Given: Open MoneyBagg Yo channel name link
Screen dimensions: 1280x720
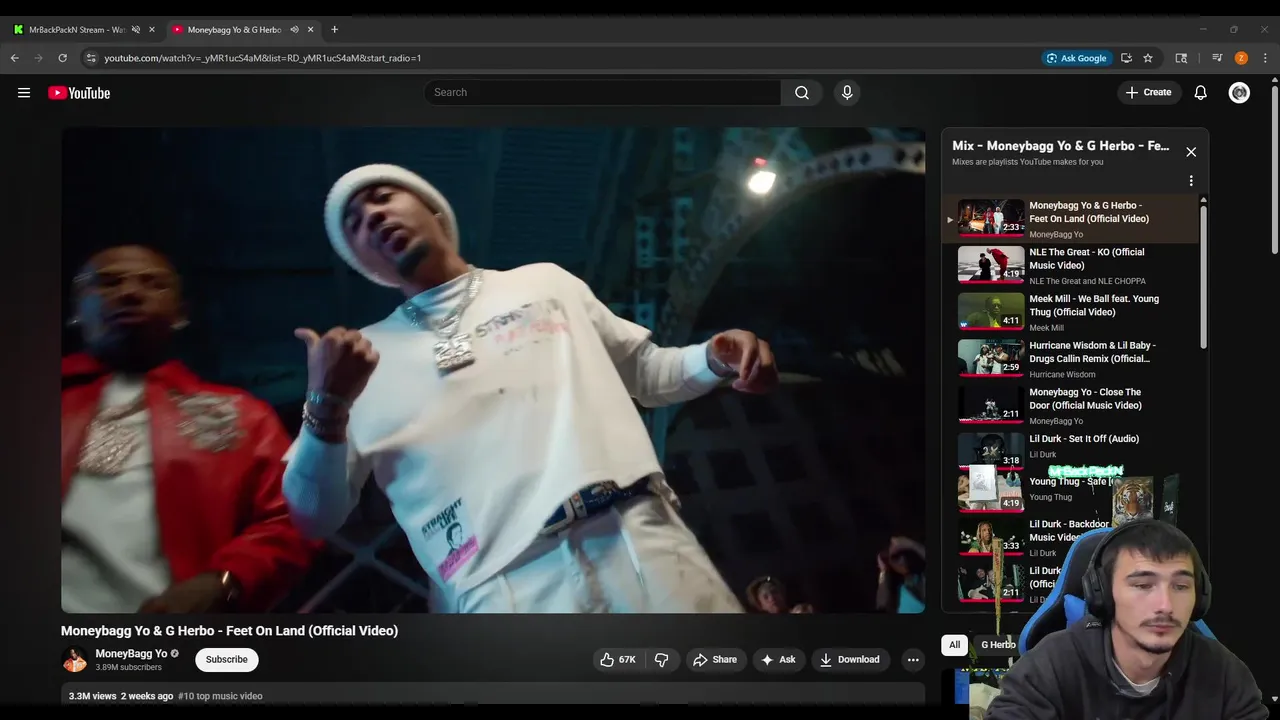Looking at the screenshot, I should coord(131,654).
